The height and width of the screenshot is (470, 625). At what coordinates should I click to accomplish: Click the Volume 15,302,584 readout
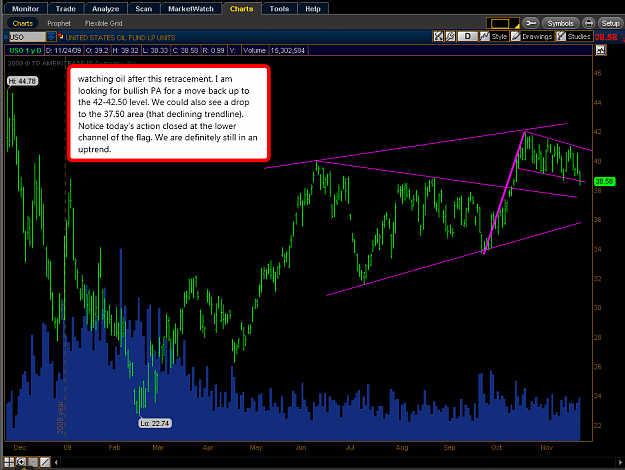[274, 51]
